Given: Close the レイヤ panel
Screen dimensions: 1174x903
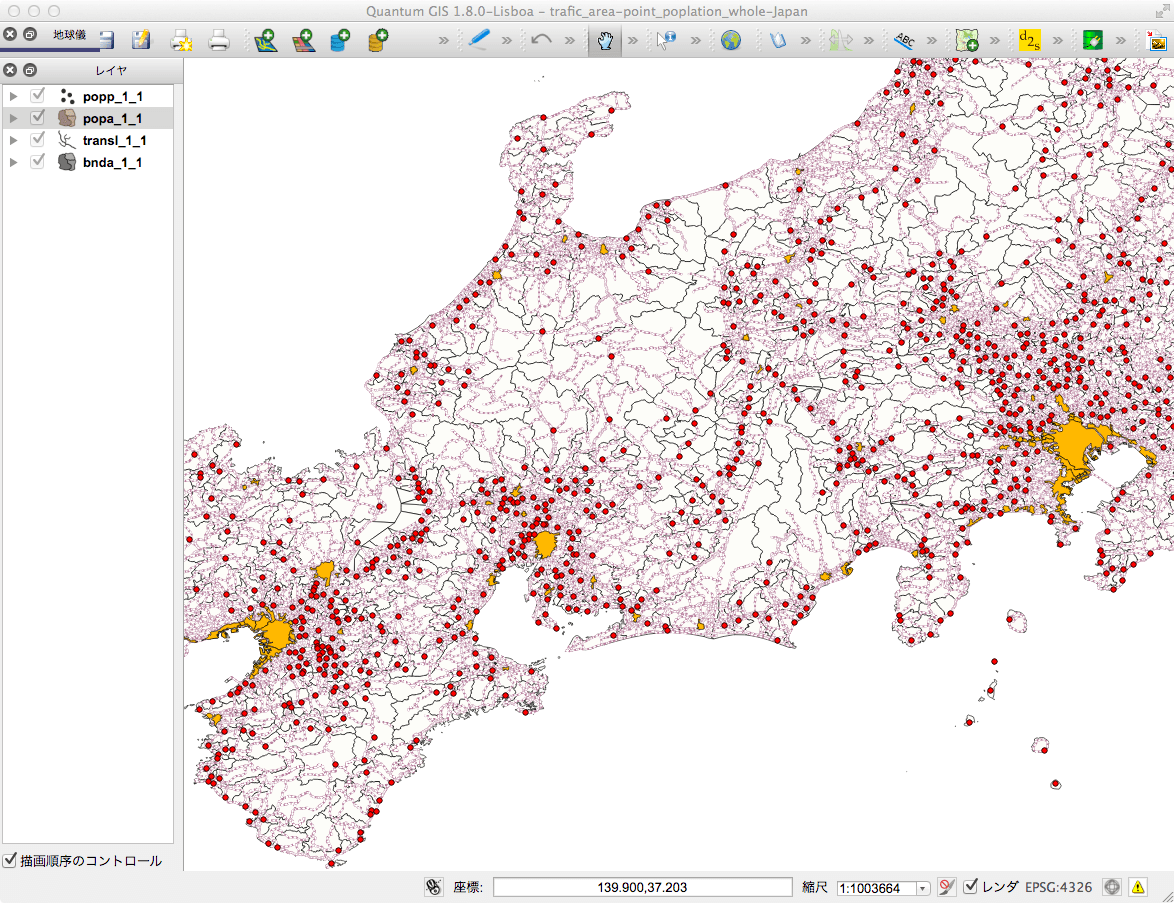Looking at the screenshot, I should (x=10, y=70).
